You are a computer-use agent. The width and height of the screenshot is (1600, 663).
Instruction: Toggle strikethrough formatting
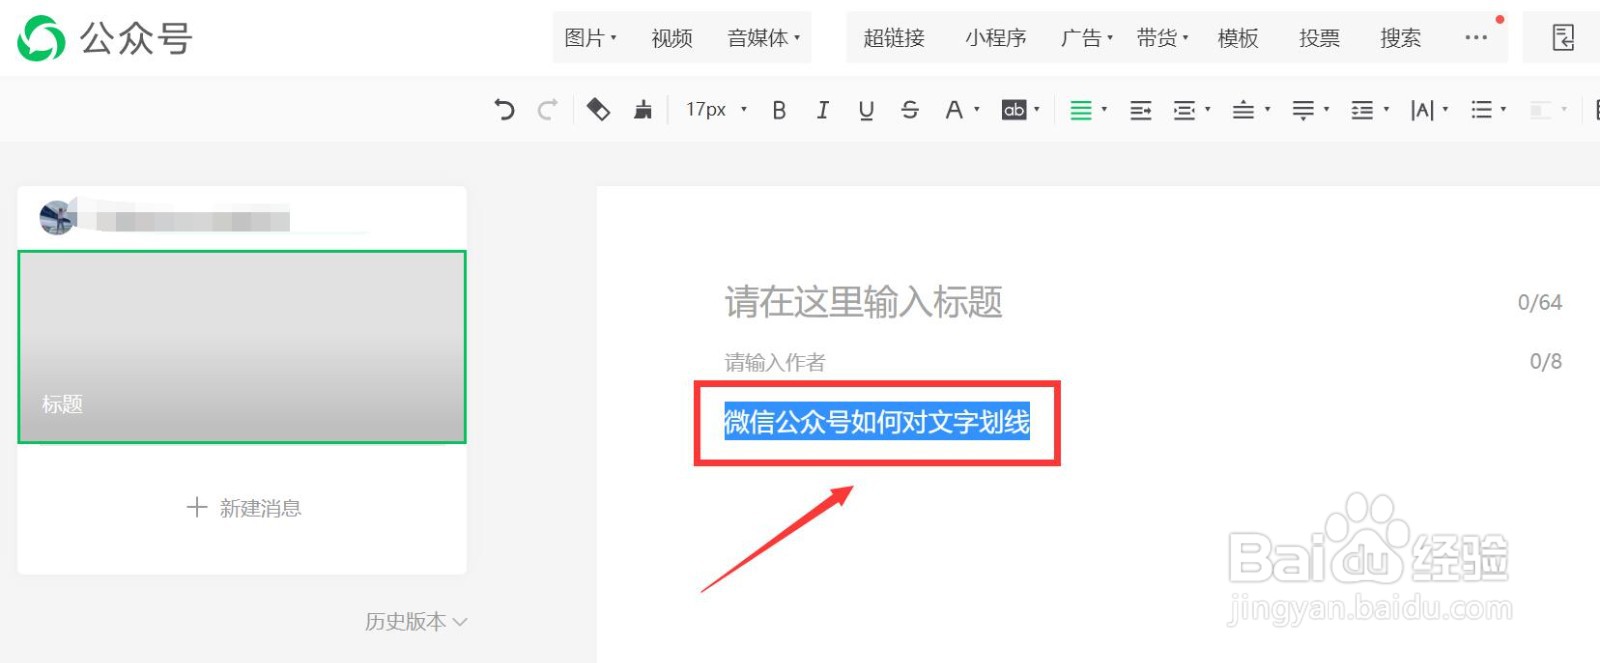pyautogui.click(x=909, y=110)
